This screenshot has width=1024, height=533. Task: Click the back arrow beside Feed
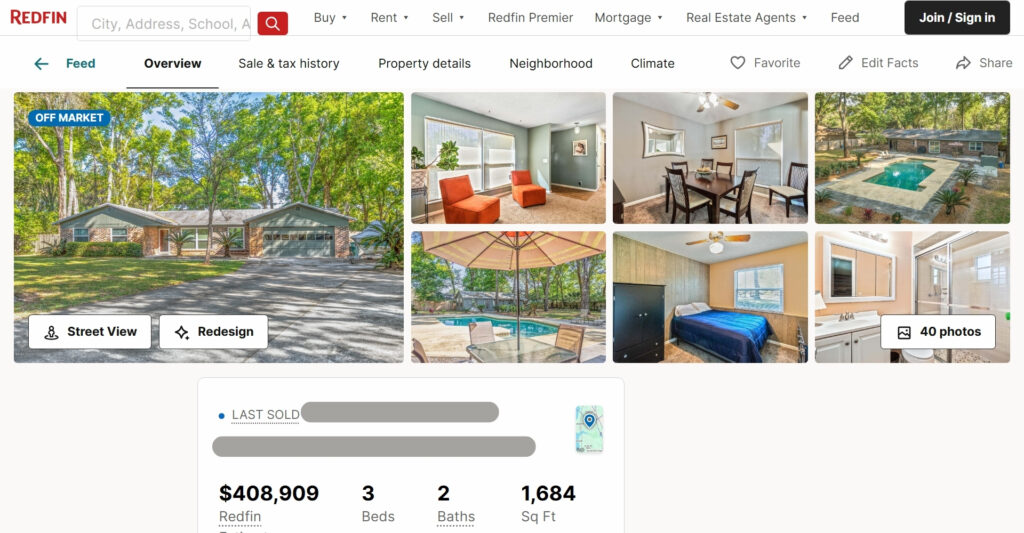tap(41, 63)
